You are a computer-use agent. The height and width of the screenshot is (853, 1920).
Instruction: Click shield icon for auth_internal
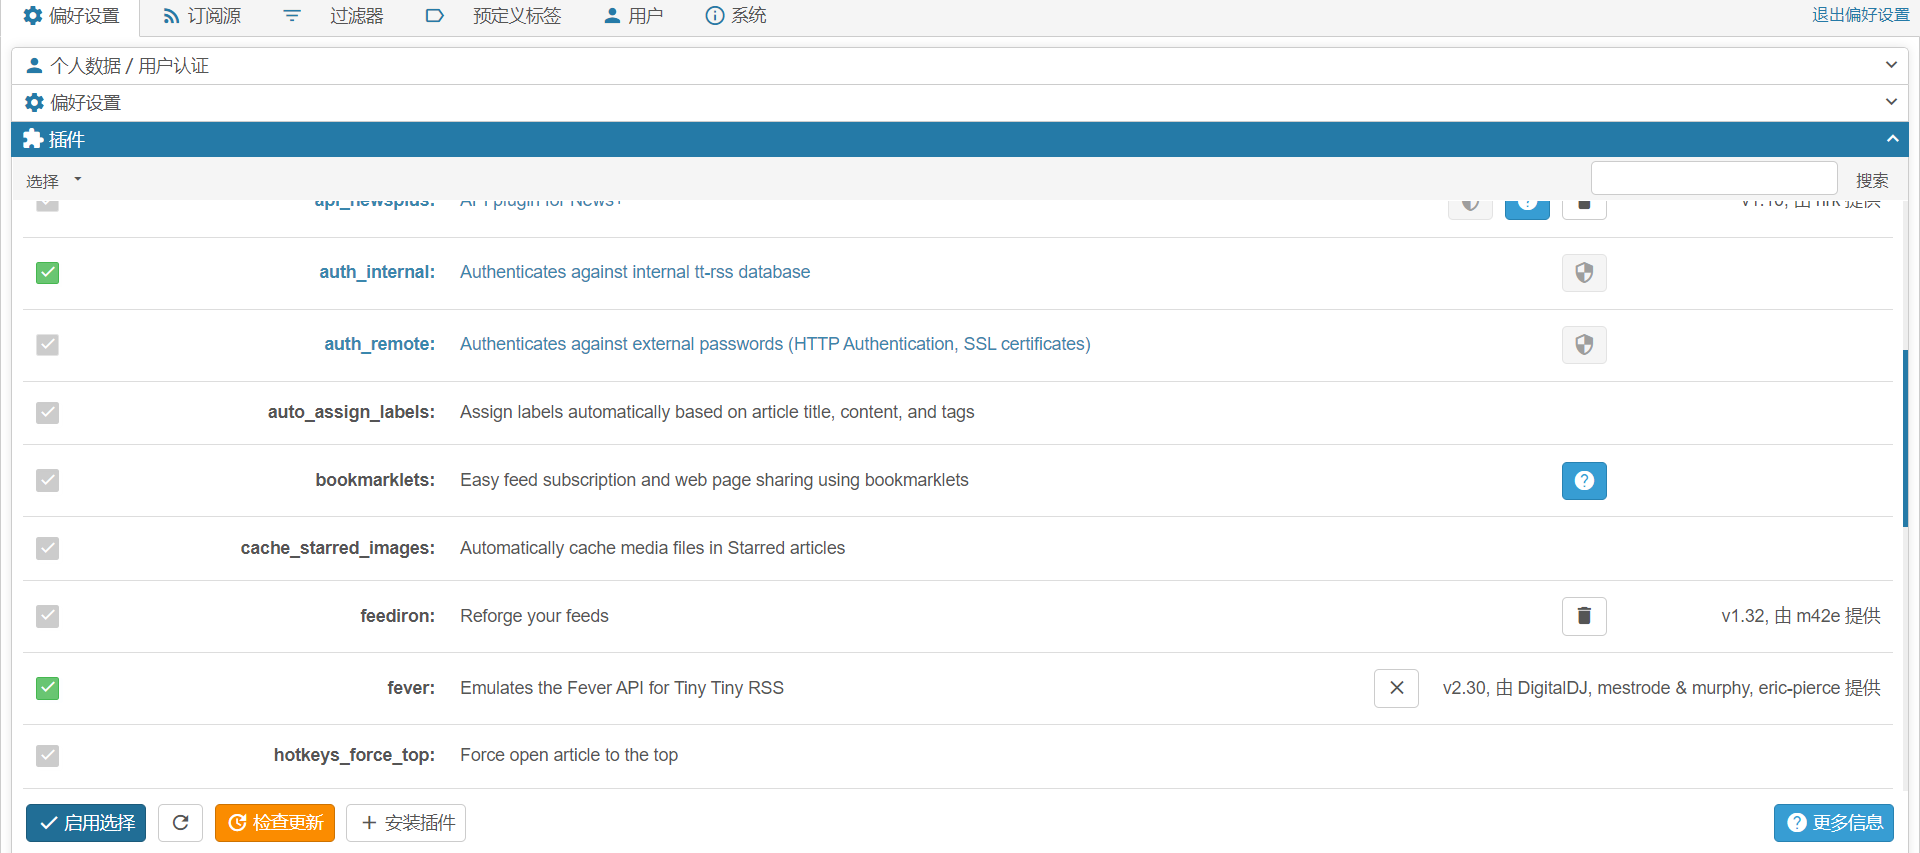click(1584, 272)
